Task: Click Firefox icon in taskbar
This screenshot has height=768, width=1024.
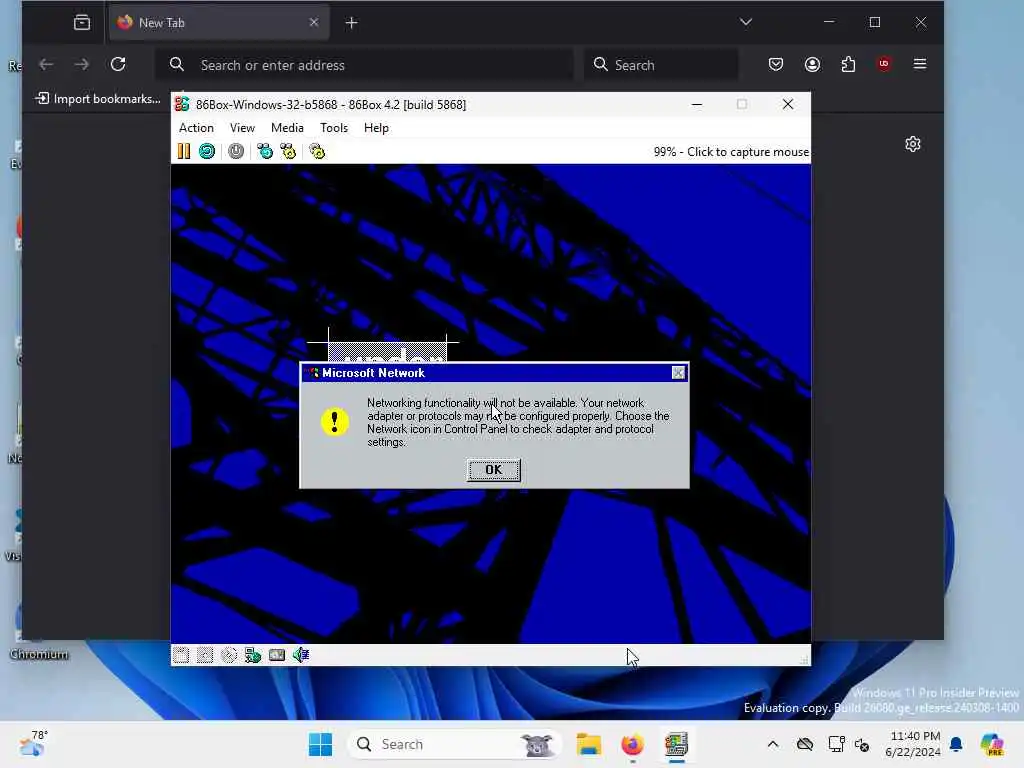Action: tap(632, 744)
